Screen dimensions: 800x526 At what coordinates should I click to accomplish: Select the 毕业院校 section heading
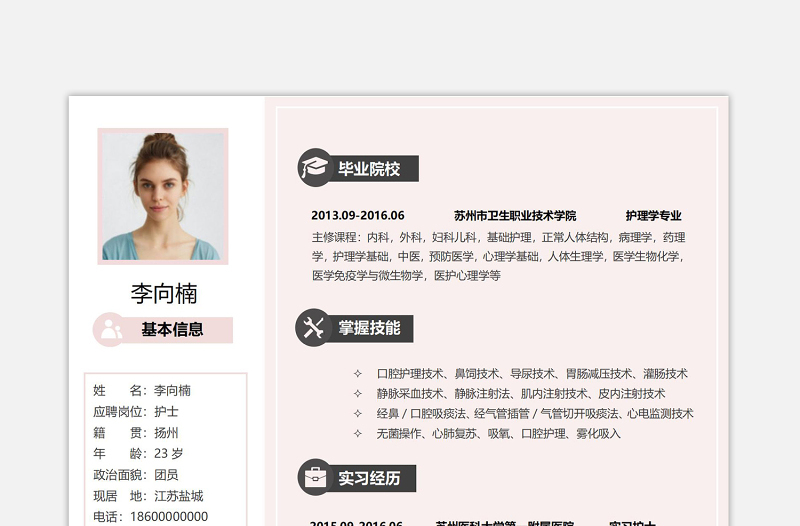click(x=369, y=169)
